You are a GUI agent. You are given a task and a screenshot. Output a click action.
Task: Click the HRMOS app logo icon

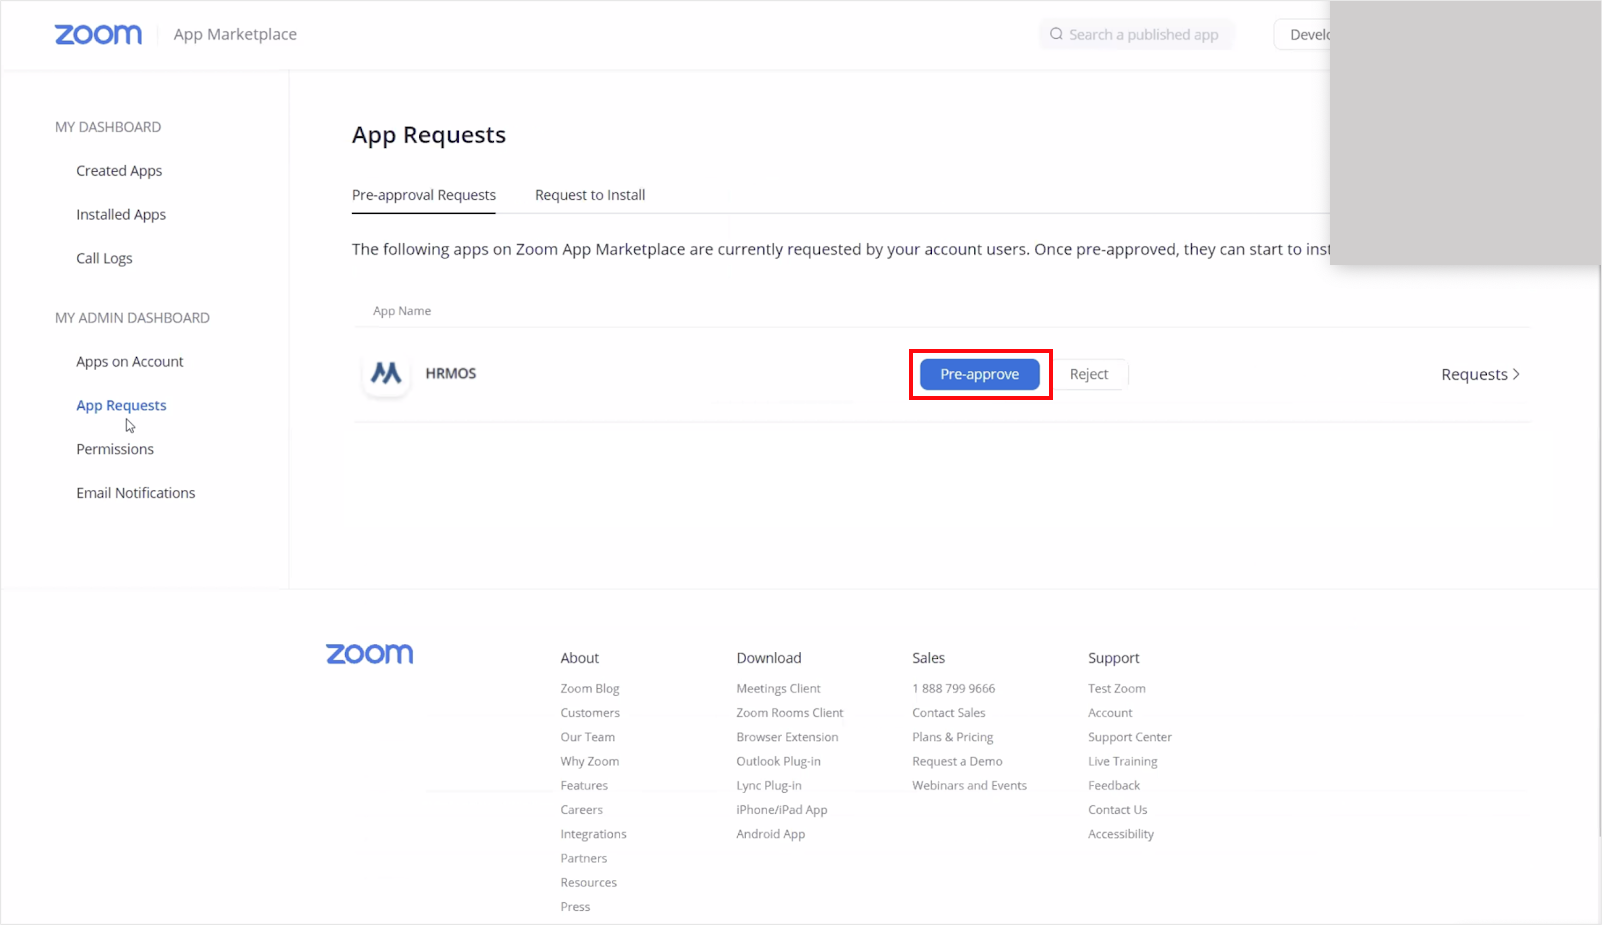[x=386, y=374]
